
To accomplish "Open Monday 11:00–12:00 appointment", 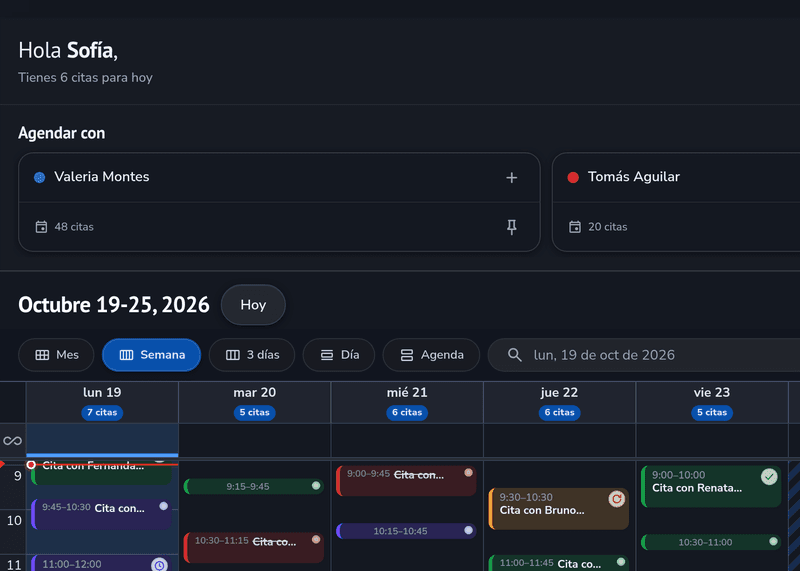I will [x=102, y=563].
